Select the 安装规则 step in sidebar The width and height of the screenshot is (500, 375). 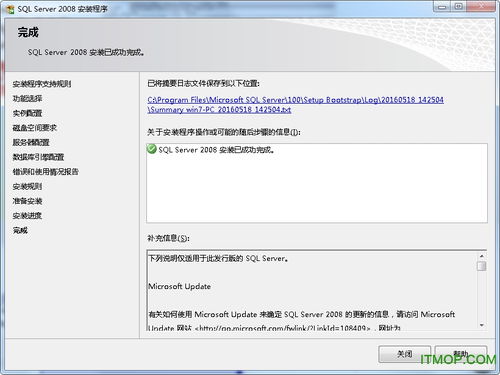(x=27, y=186)
